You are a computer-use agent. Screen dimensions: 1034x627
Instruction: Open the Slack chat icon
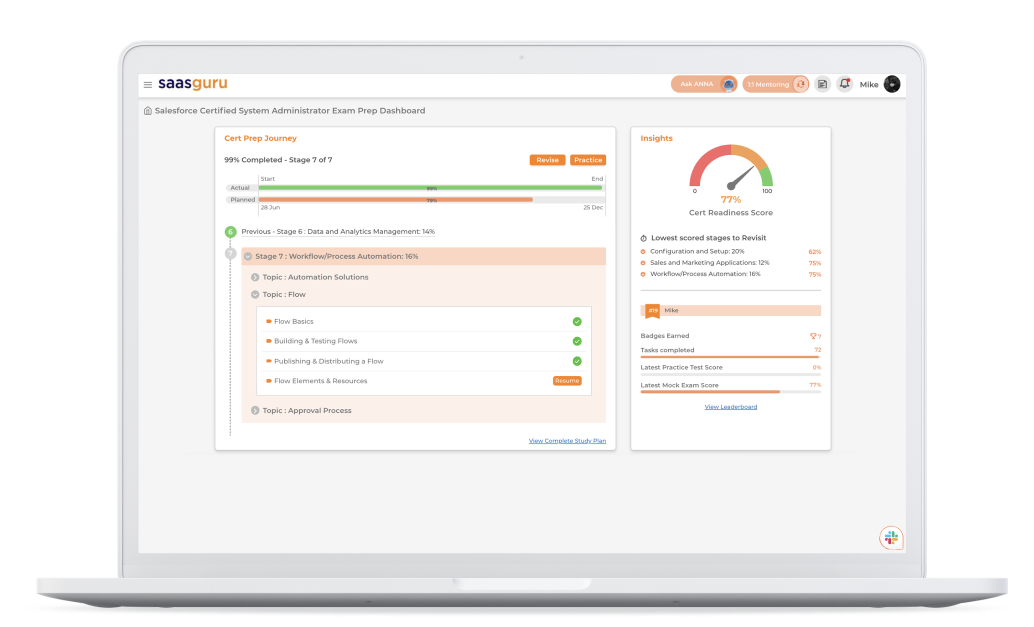click(x=891, y=538)
